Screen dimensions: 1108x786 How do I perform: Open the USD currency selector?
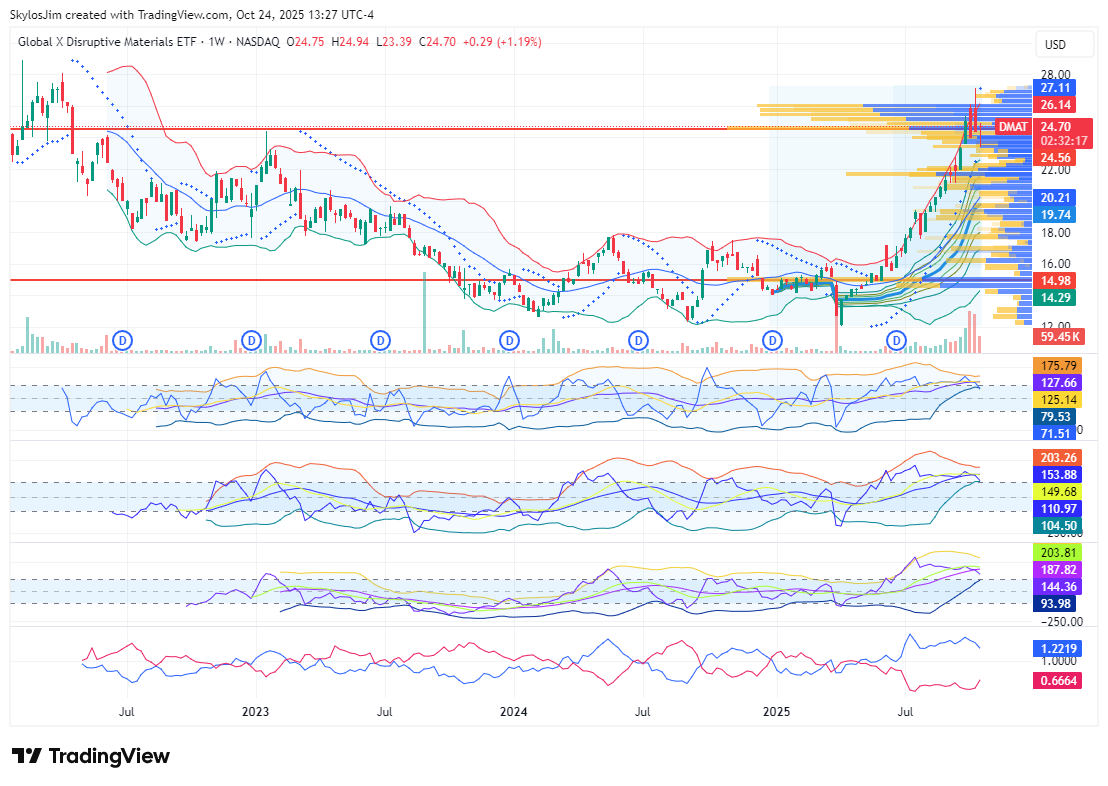point(1055,45)
